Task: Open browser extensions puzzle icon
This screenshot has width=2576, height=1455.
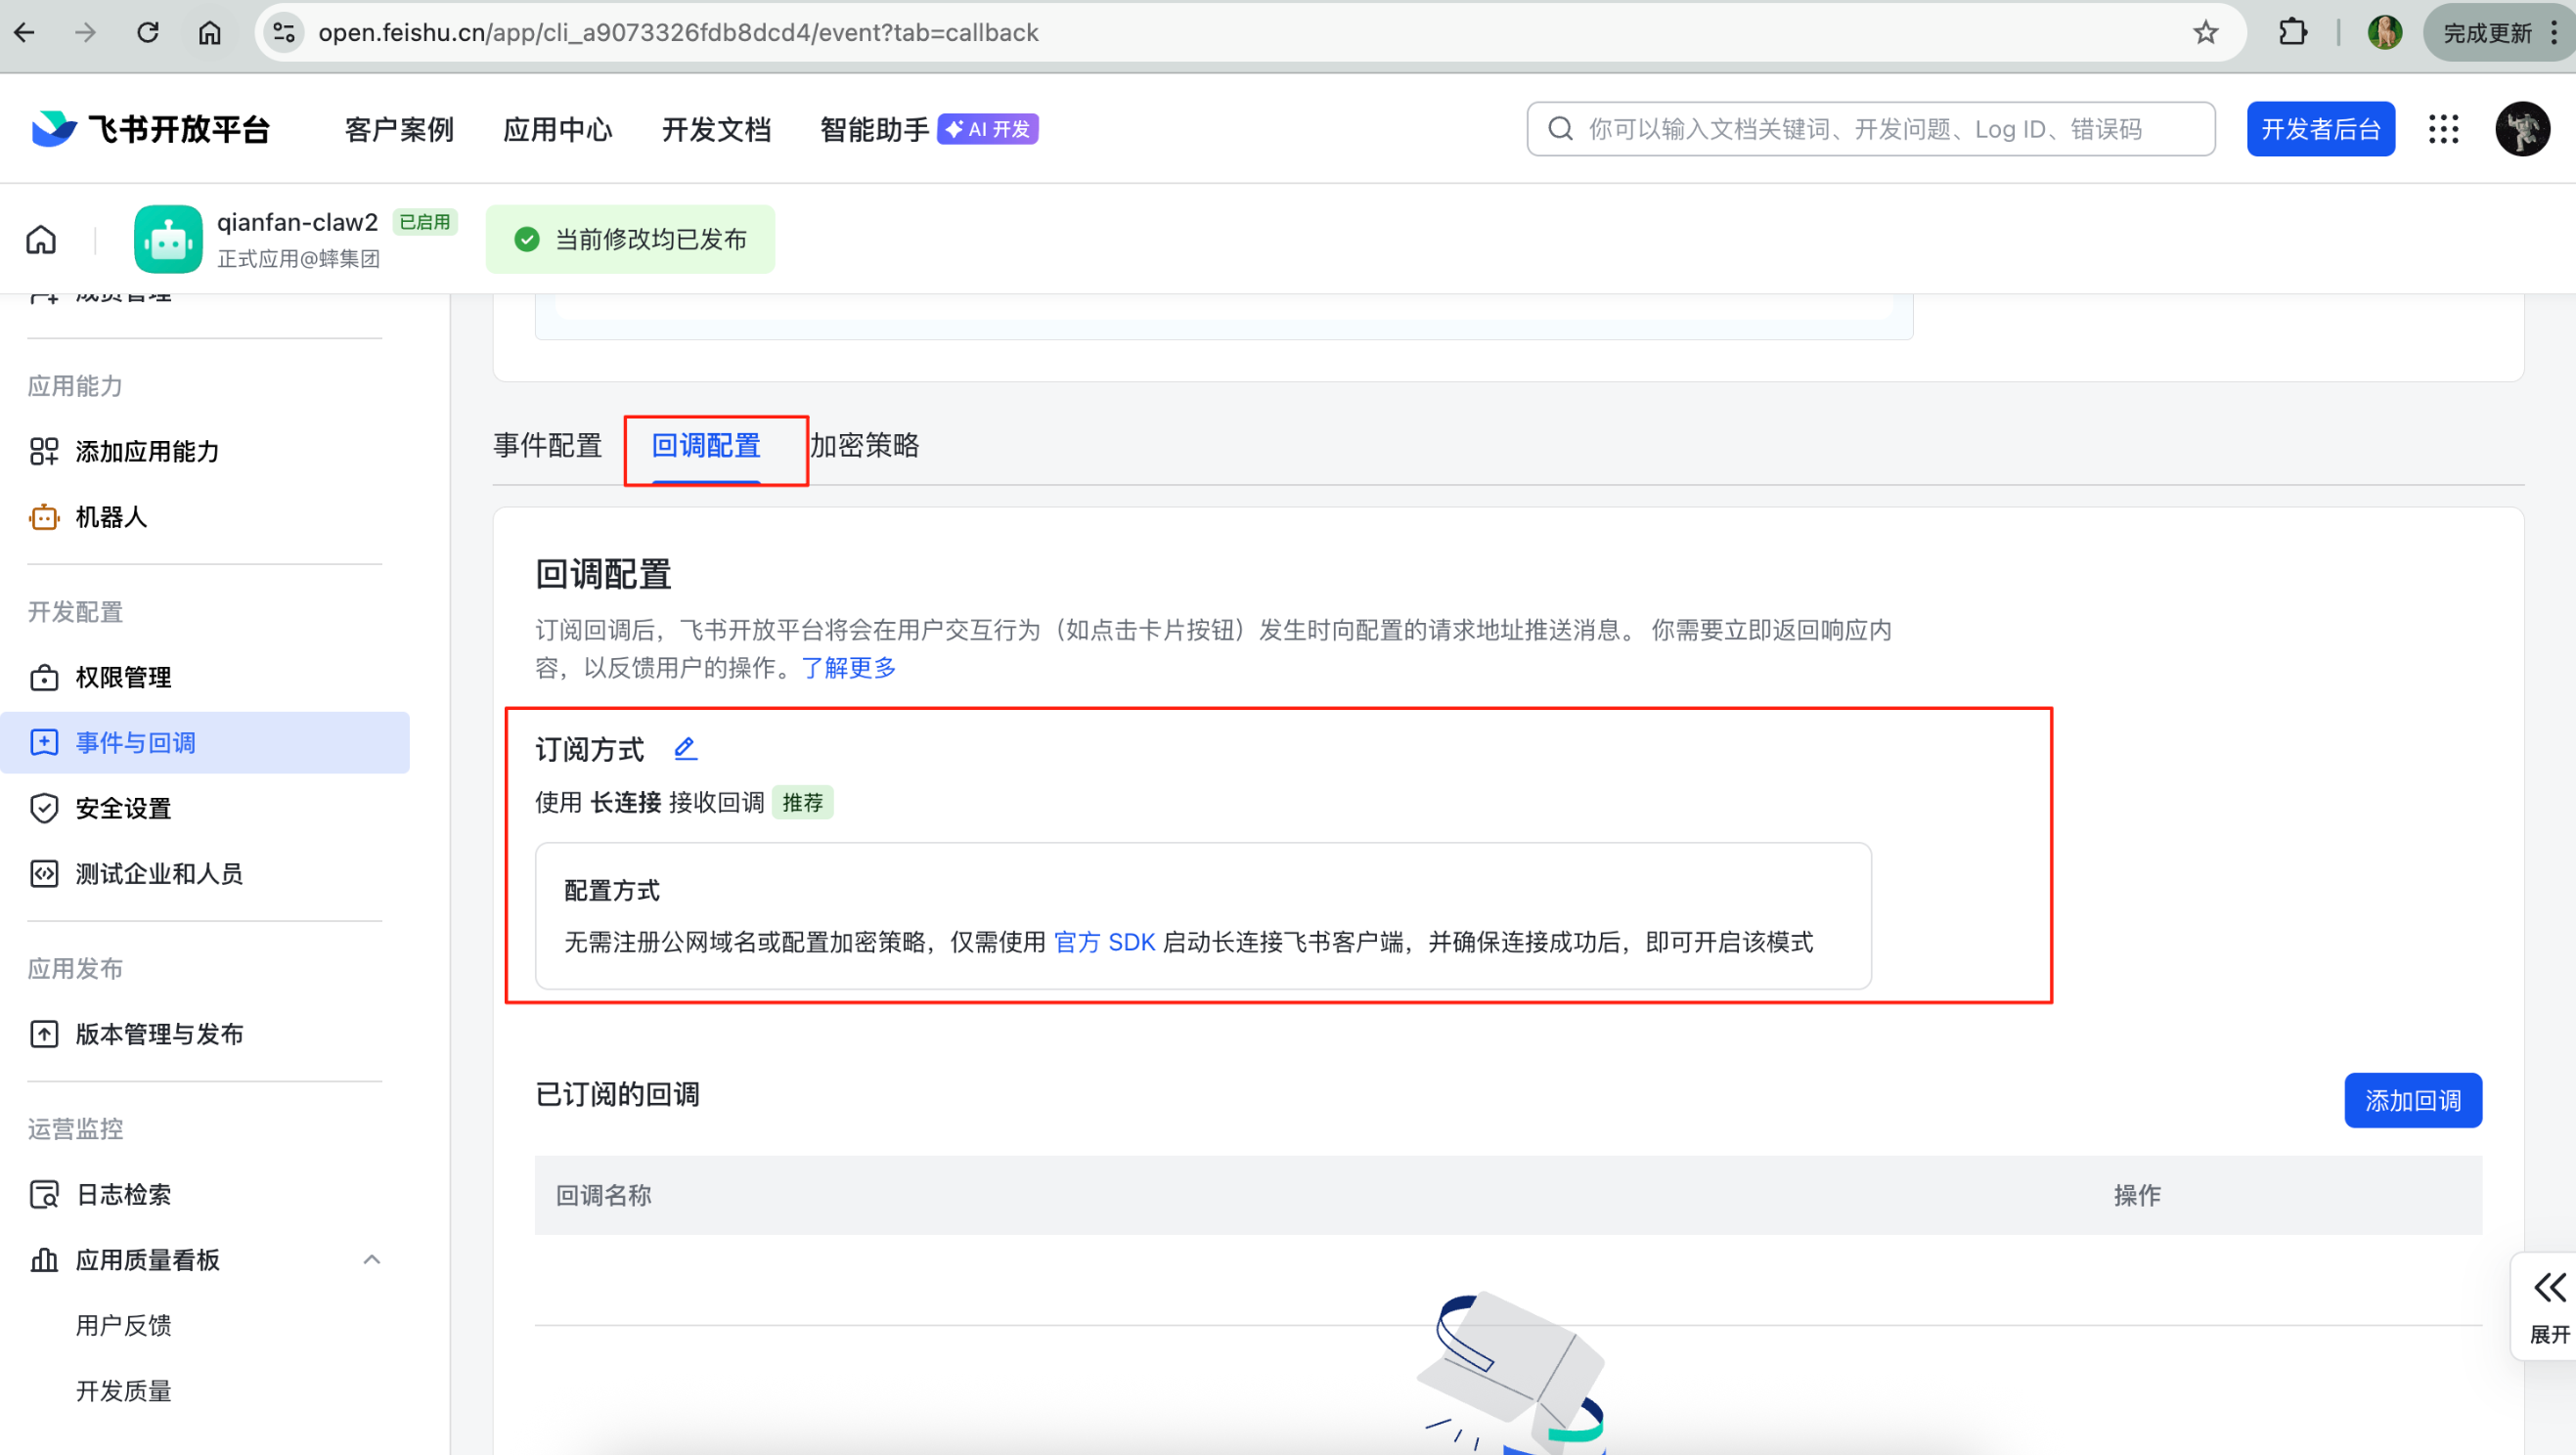Action: coord(2292,33)
